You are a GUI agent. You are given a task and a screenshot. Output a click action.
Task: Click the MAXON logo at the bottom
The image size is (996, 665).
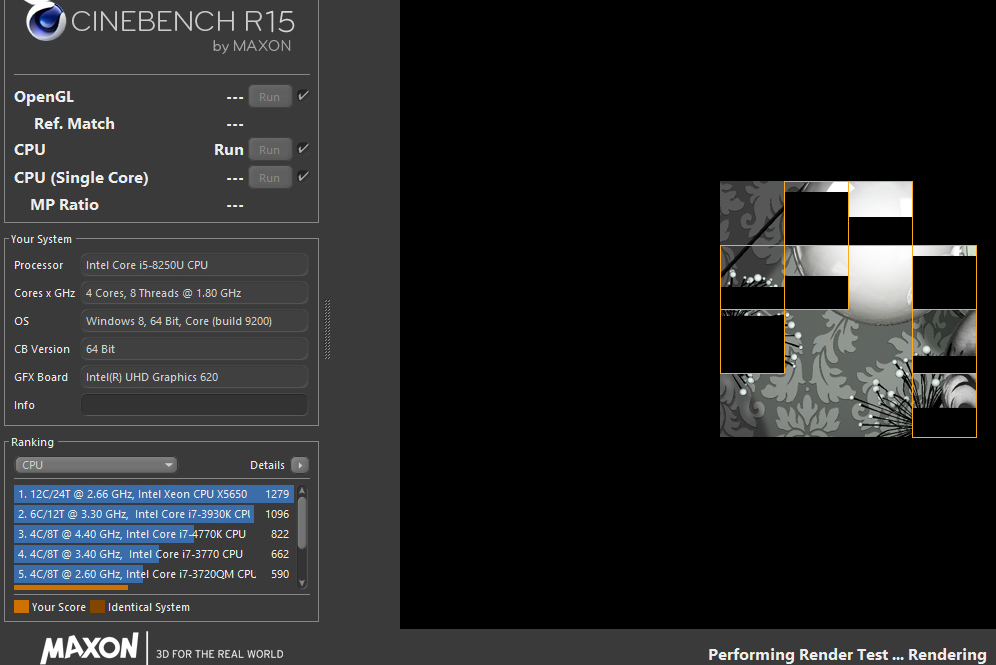click(89, 648)
